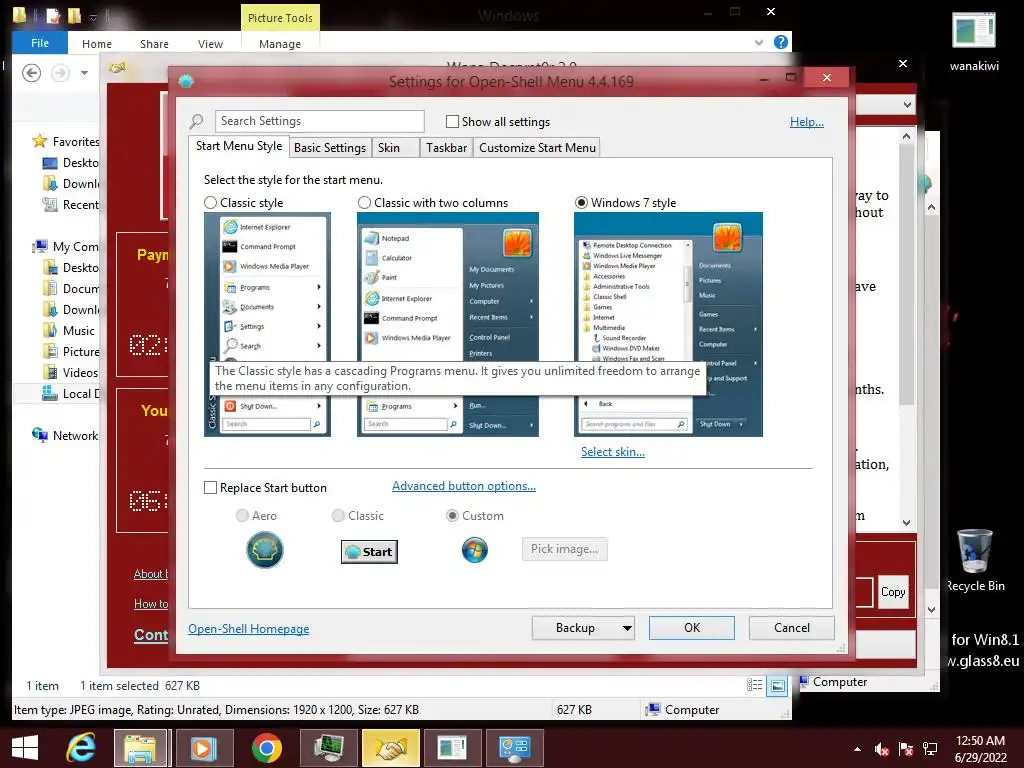Viewport: 1024px width, 768px height.
Task: Choose the Custom button radio option
Action: 452,515
